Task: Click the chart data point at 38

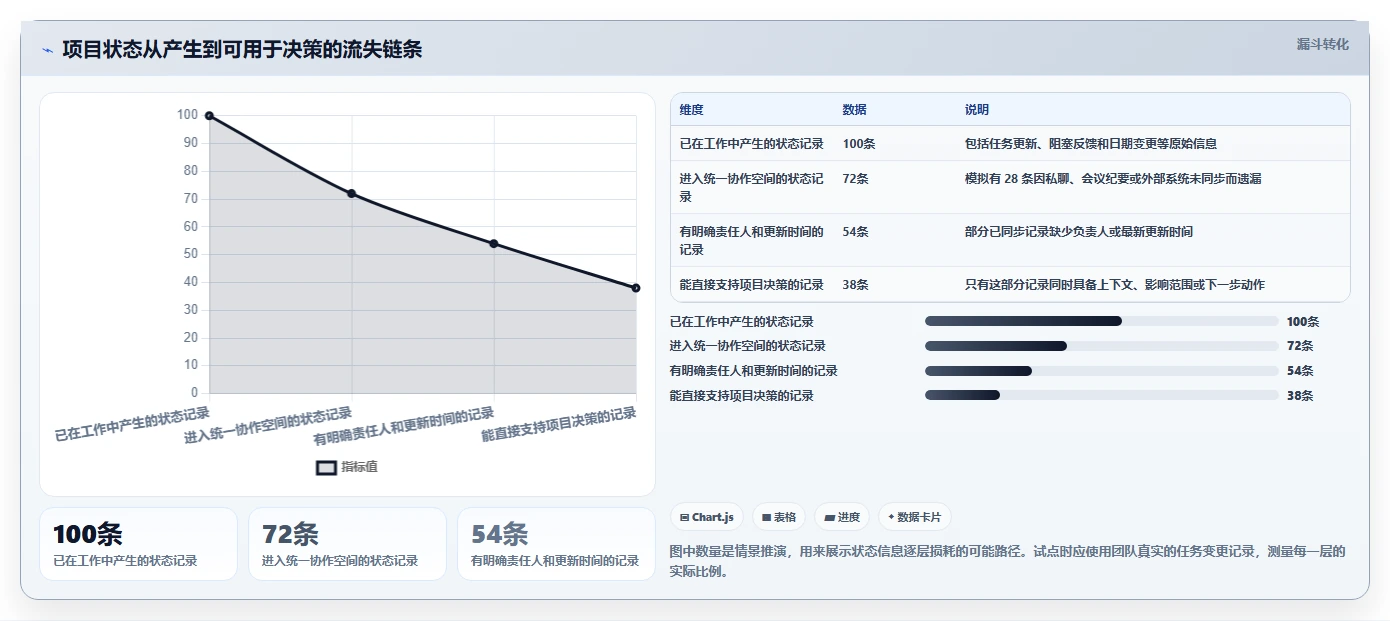Action: click(x=636, y=288)
